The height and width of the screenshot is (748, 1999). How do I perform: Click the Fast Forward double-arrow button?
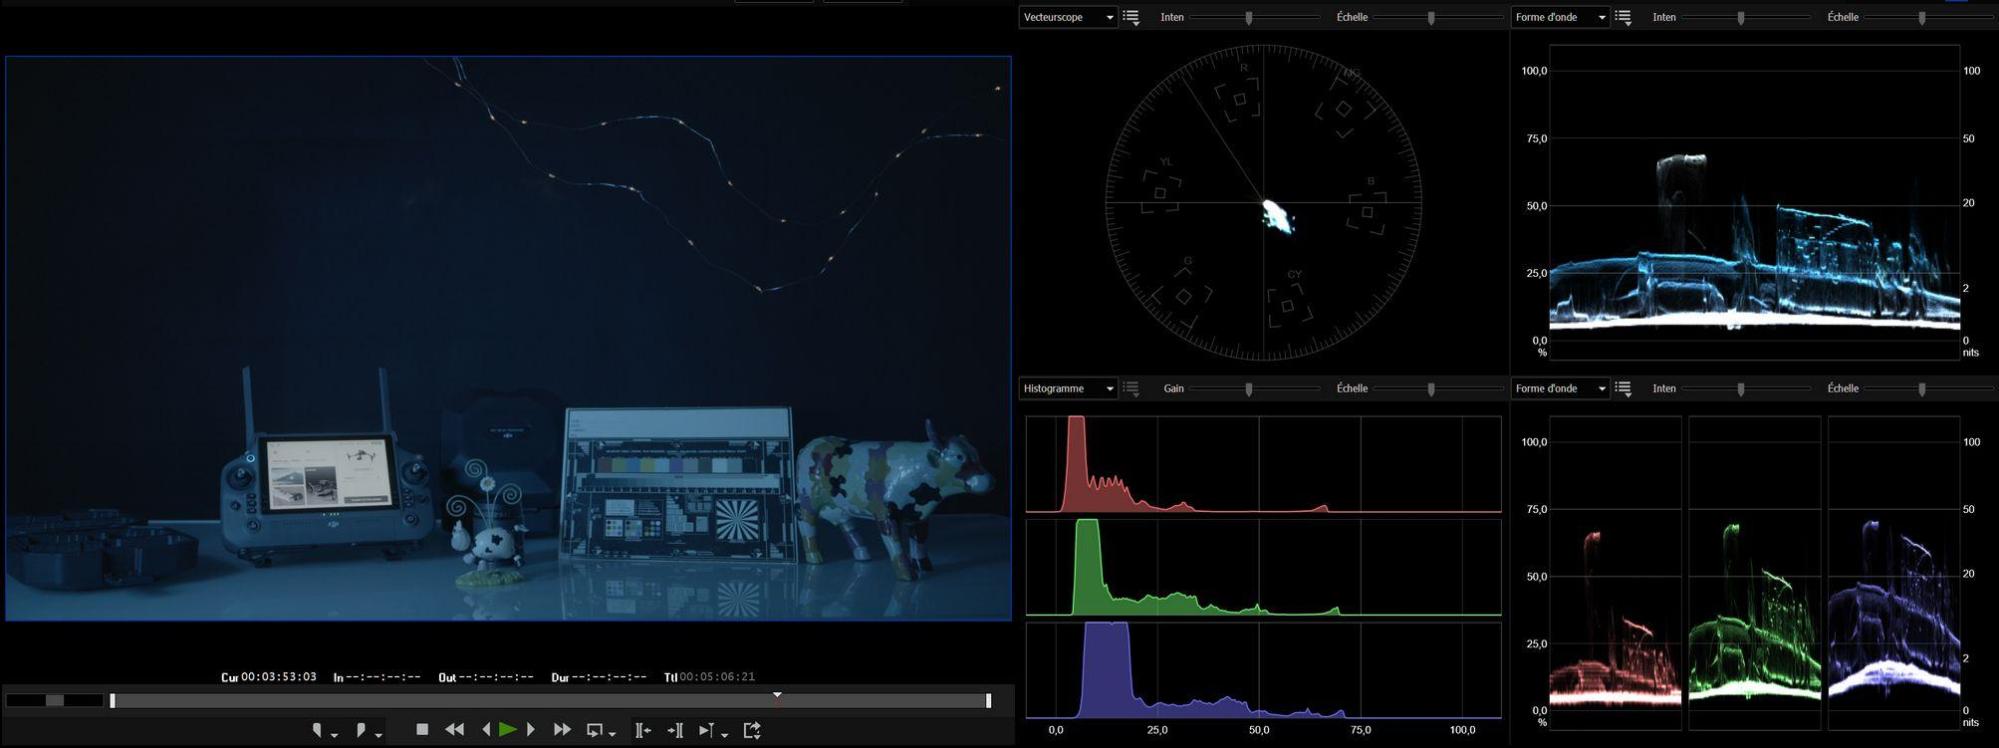tap(562, 730)
